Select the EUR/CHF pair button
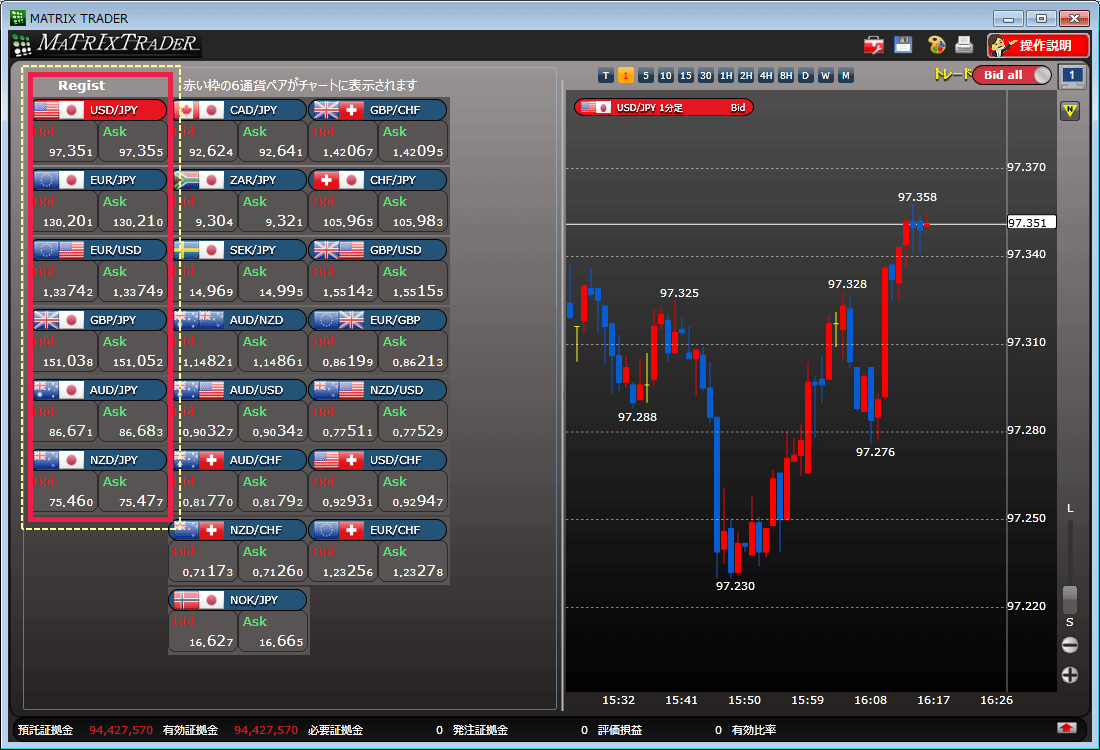The height and width of the screenshot is (750, 1100). (378, 530)
